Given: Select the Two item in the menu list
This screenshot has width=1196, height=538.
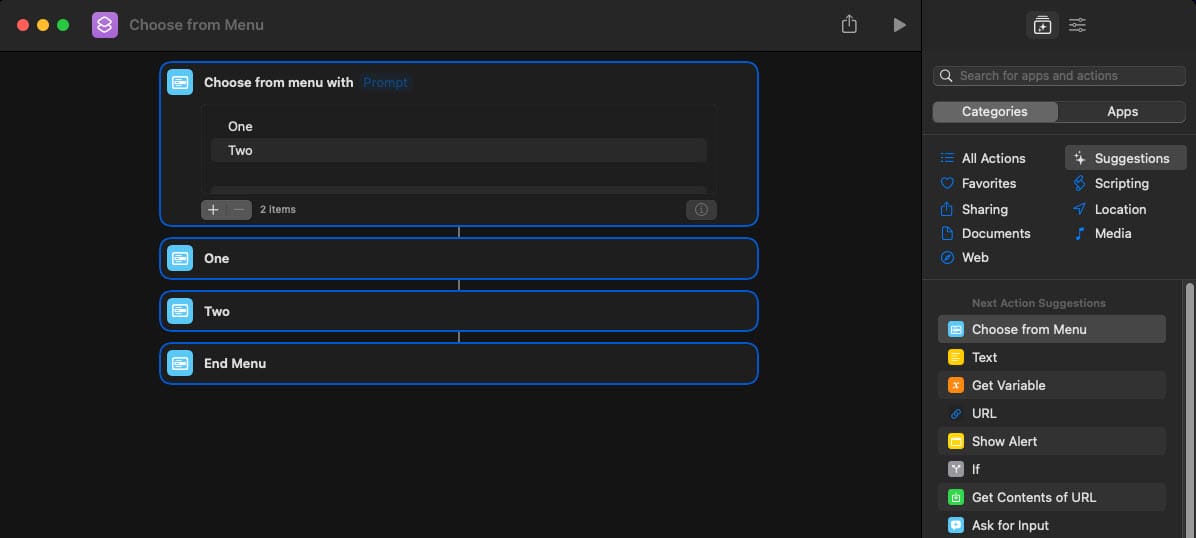Looking at the screenshot, I should pos(458,150).
